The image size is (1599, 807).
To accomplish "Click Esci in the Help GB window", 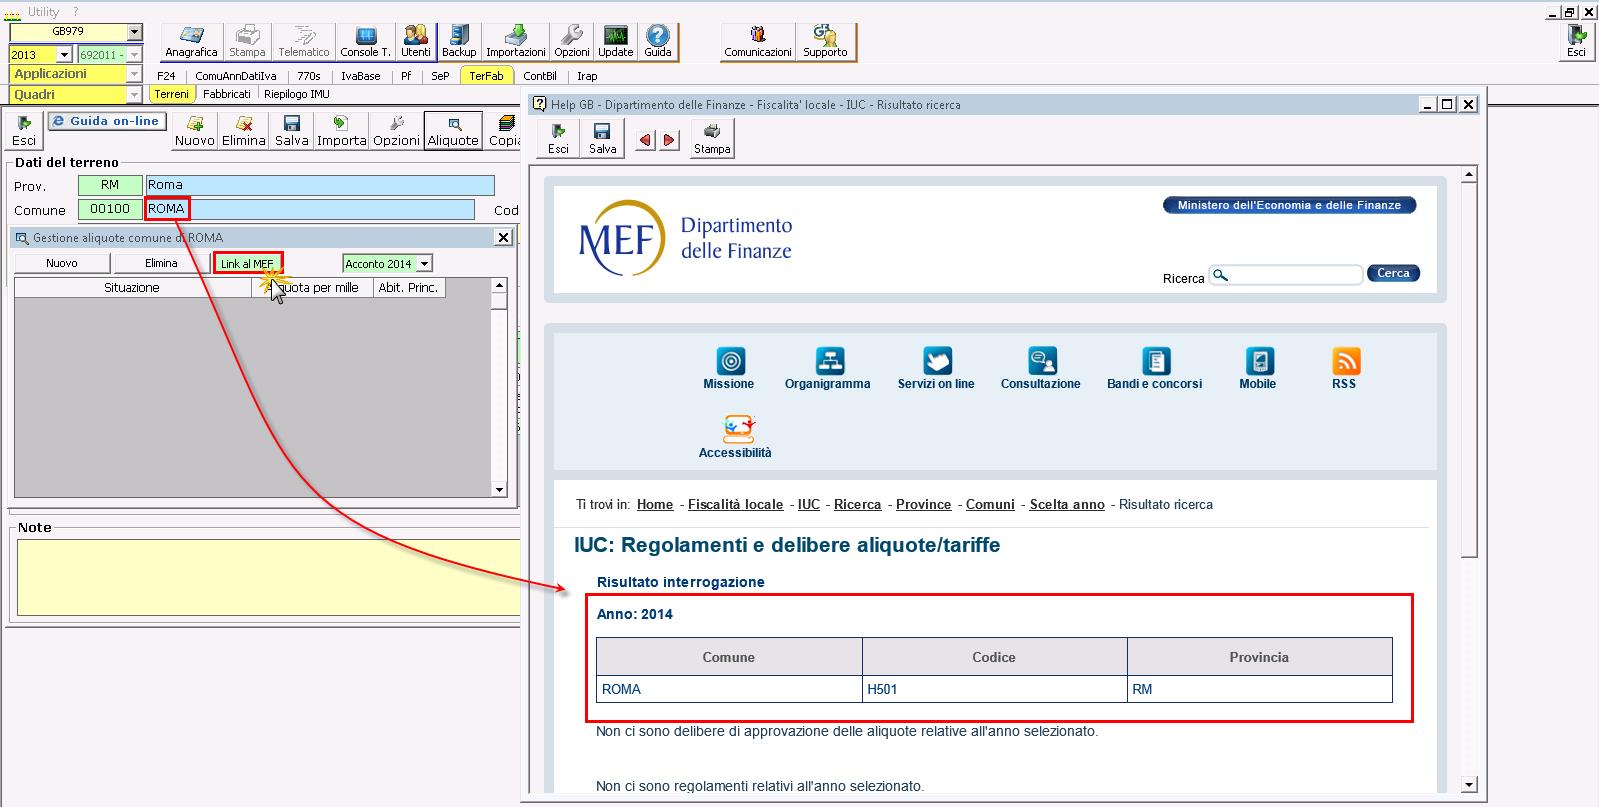I will click(x=558, y=138).
